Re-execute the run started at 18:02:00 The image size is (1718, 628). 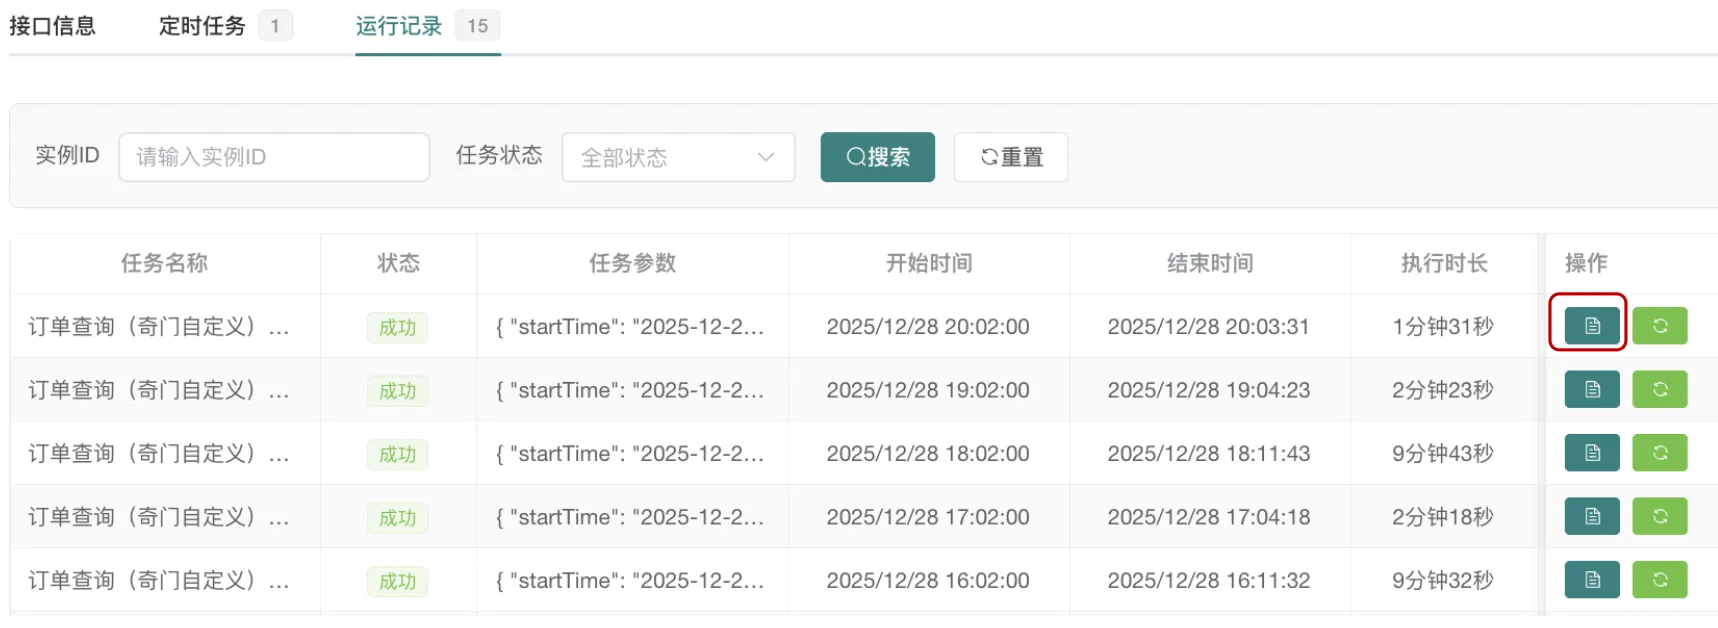coord(1659,453)
